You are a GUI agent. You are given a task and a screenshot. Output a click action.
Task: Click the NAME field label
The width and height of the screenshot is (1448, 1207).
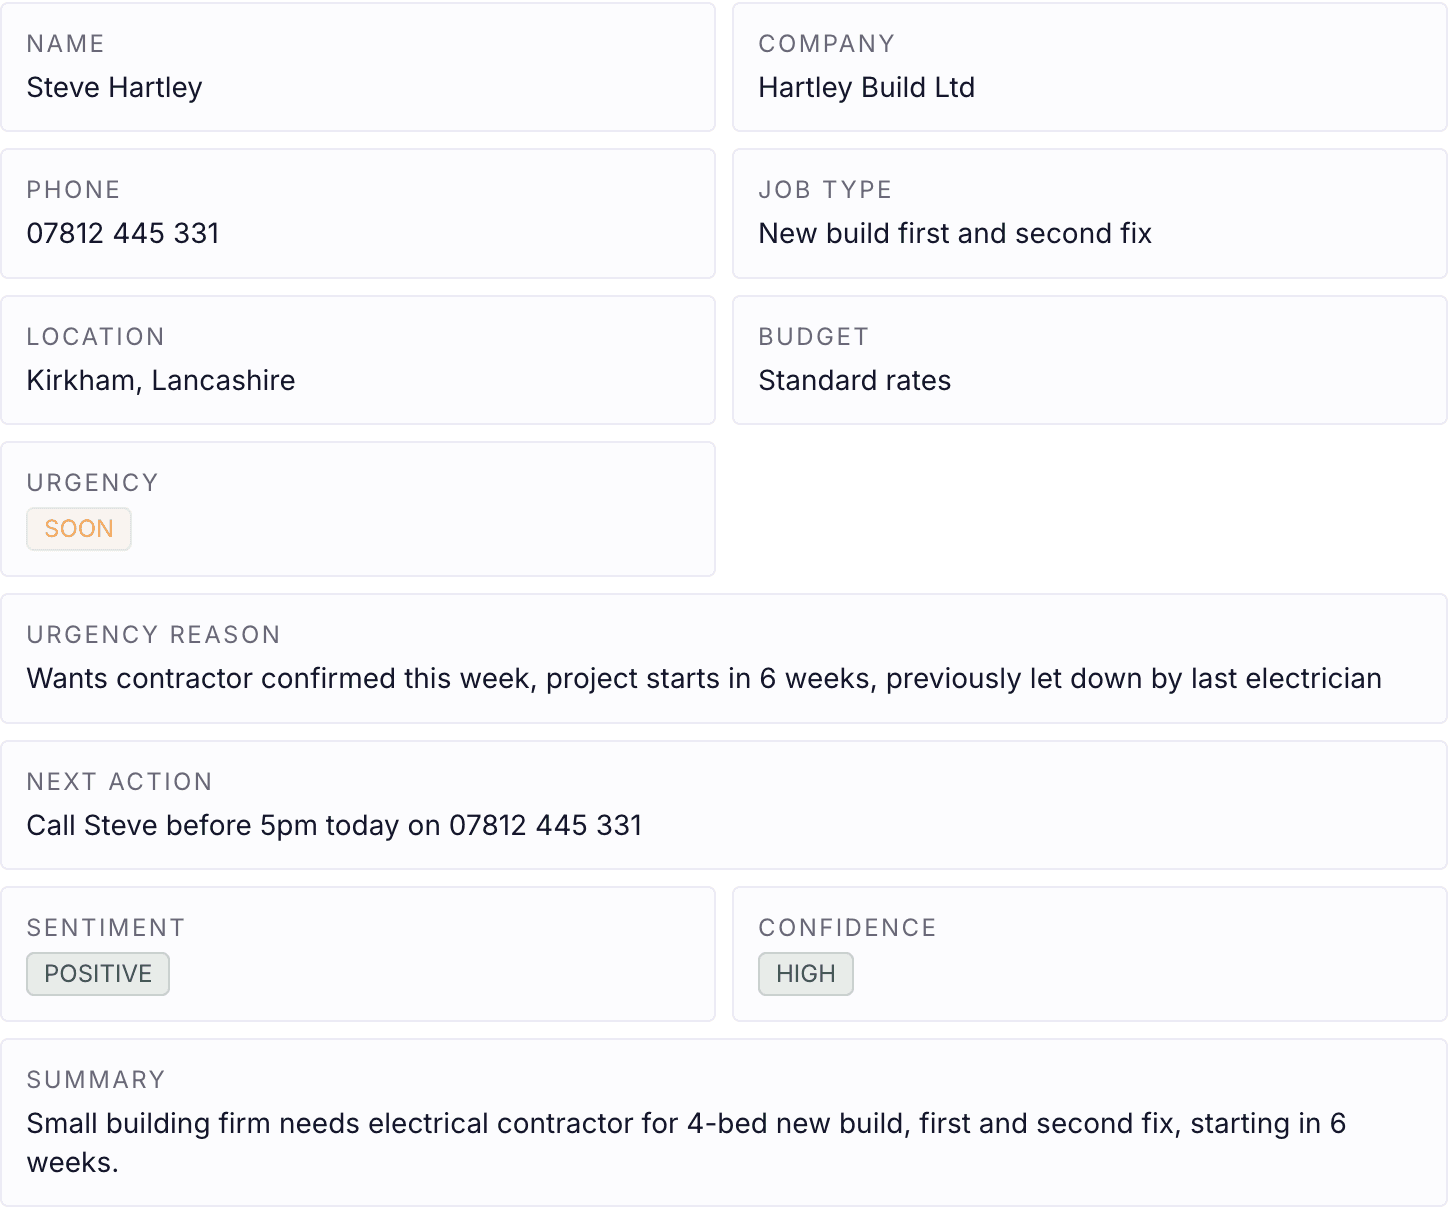click(66, 44)
